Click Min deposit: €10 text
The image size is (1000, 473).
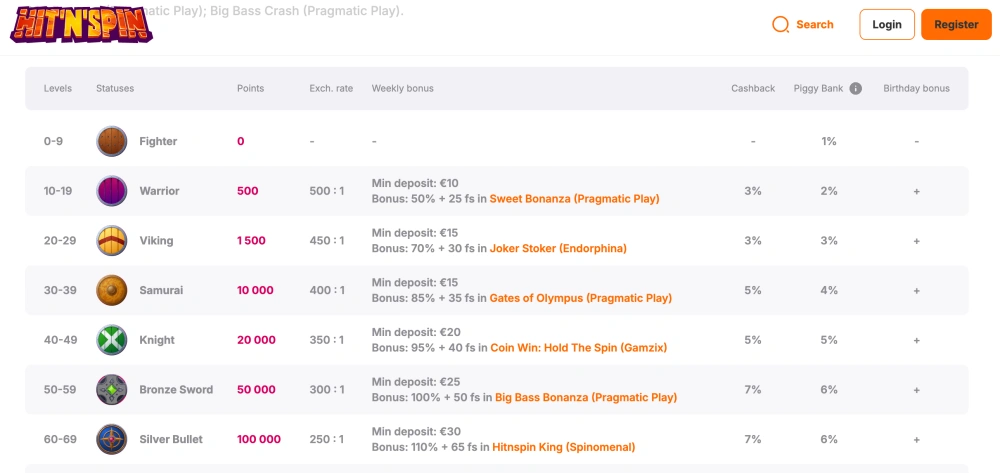[x=415, y=184]
